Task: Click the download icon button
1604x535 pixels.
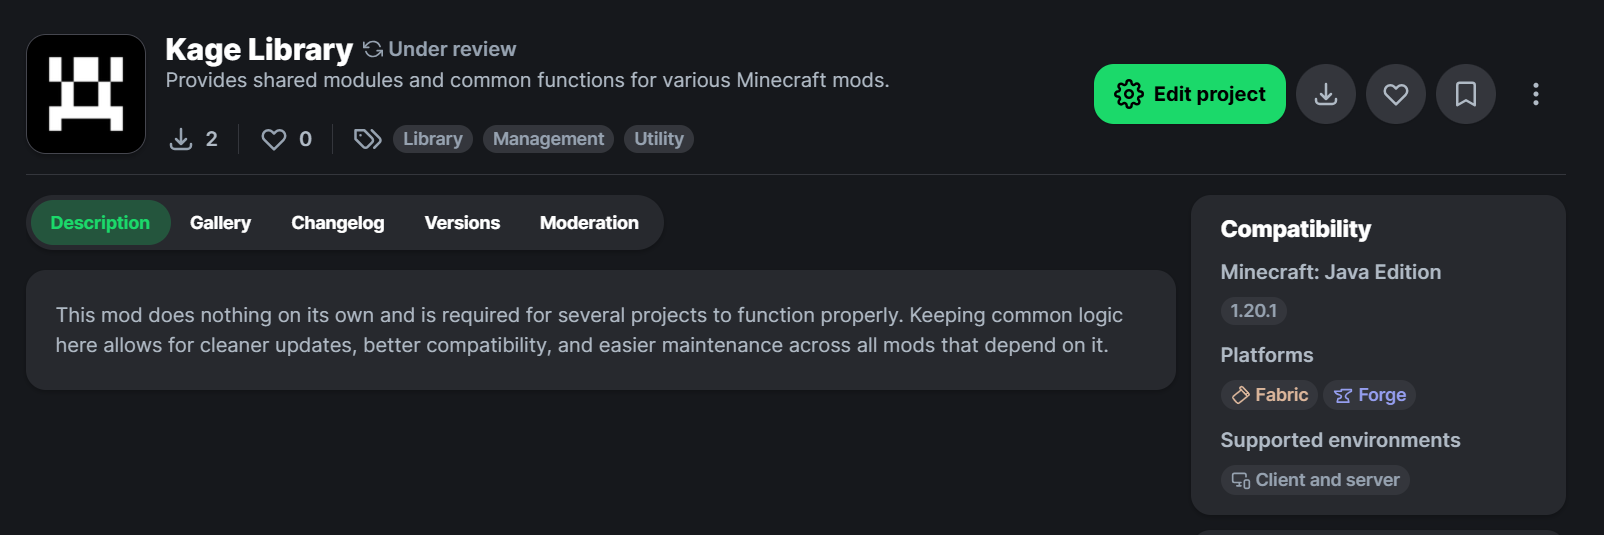Action: (1325, 94)
